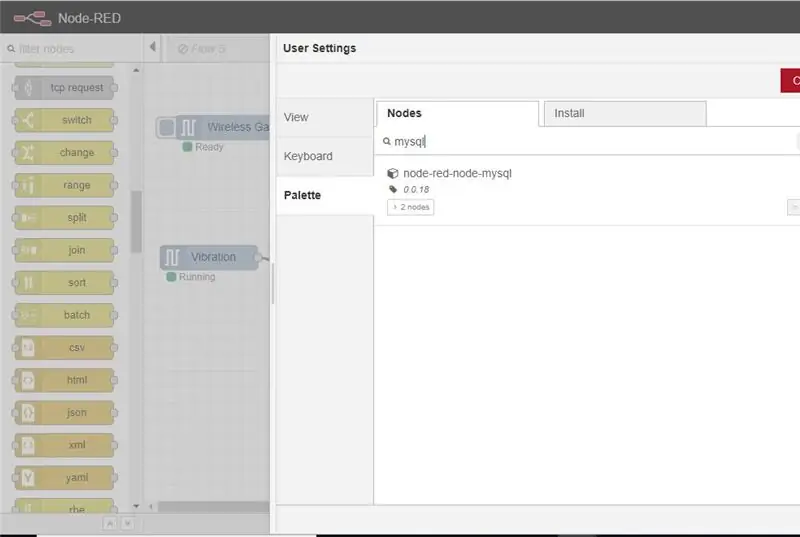The height and width of the screenshot is (537, 800).
Task: Click the canvas horizontal scrollbar
Action: (213, 507)
